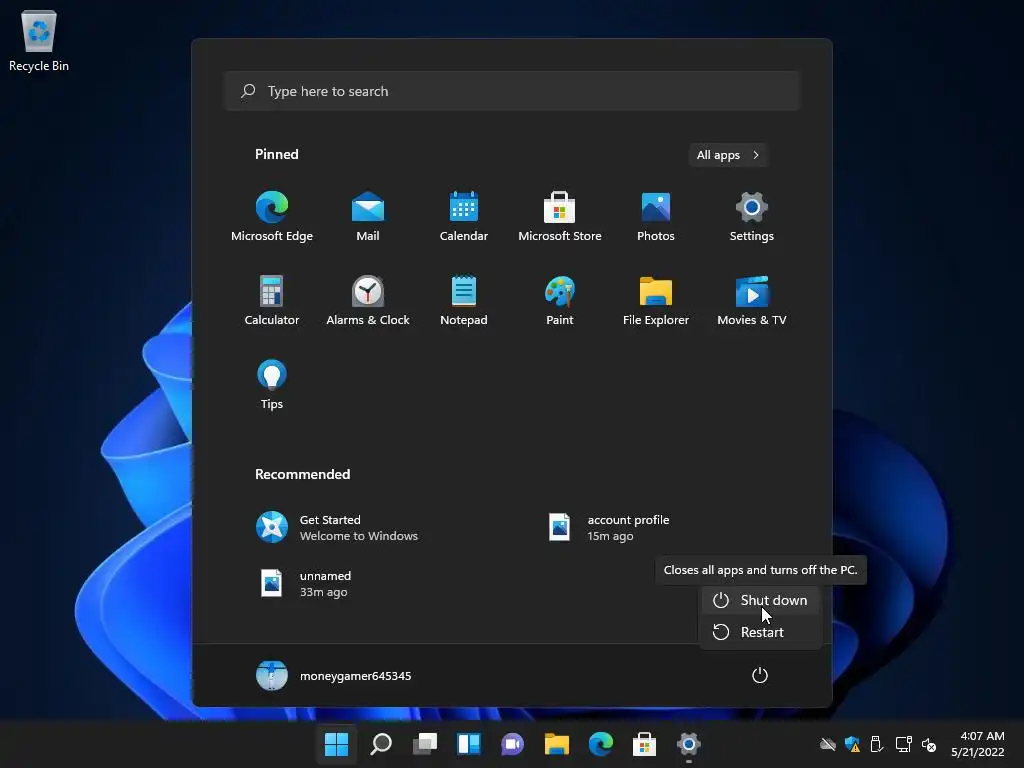This screenshot has height=768, width=1024.
Task: Click the Type here to search box
Action: (x=512, y=91)
